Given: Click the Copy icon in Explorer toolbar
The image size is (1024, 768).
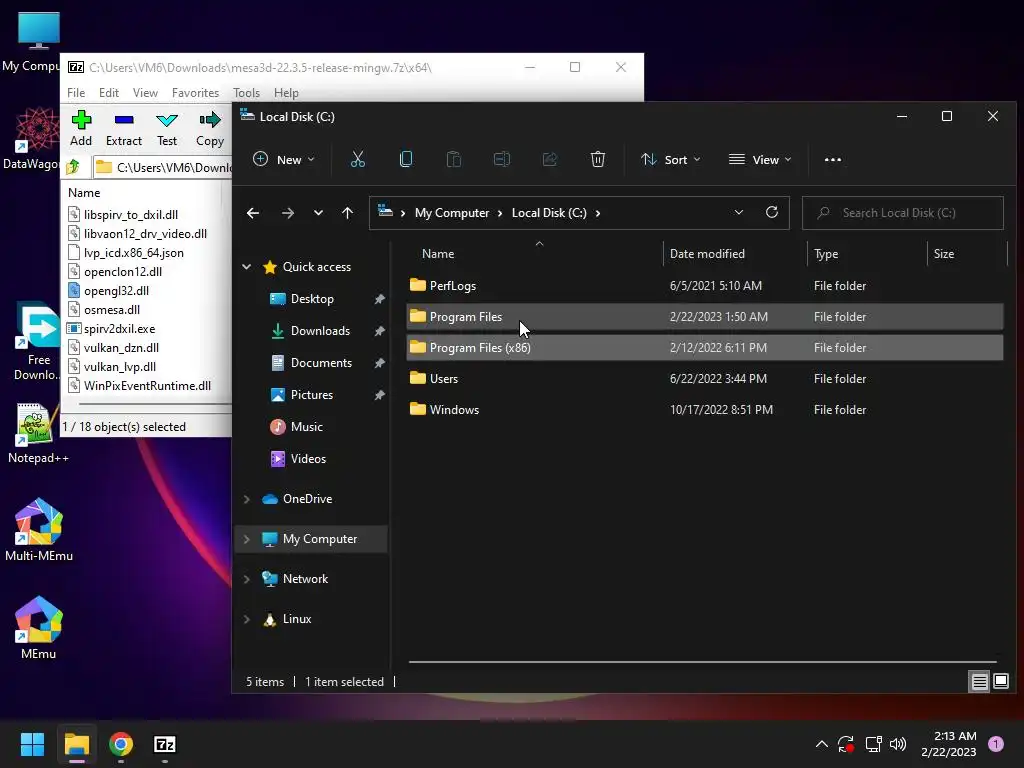Looking at the screenshot, I should (x=406, y=159).
